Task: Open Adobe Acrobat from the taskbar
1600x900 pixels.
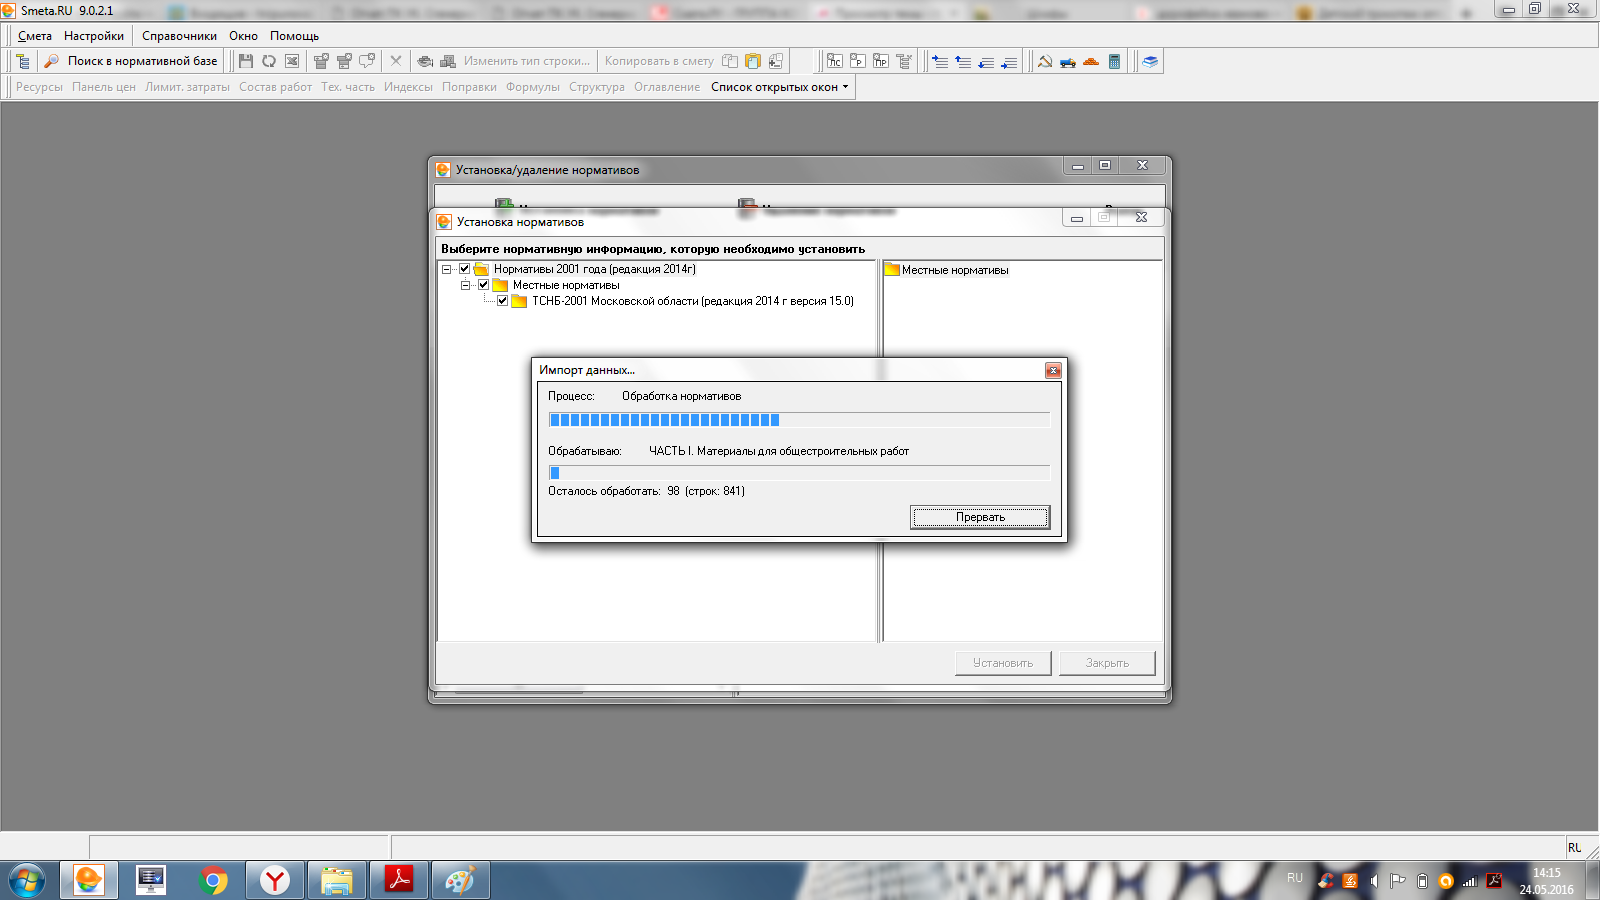Action: [399, 880]
